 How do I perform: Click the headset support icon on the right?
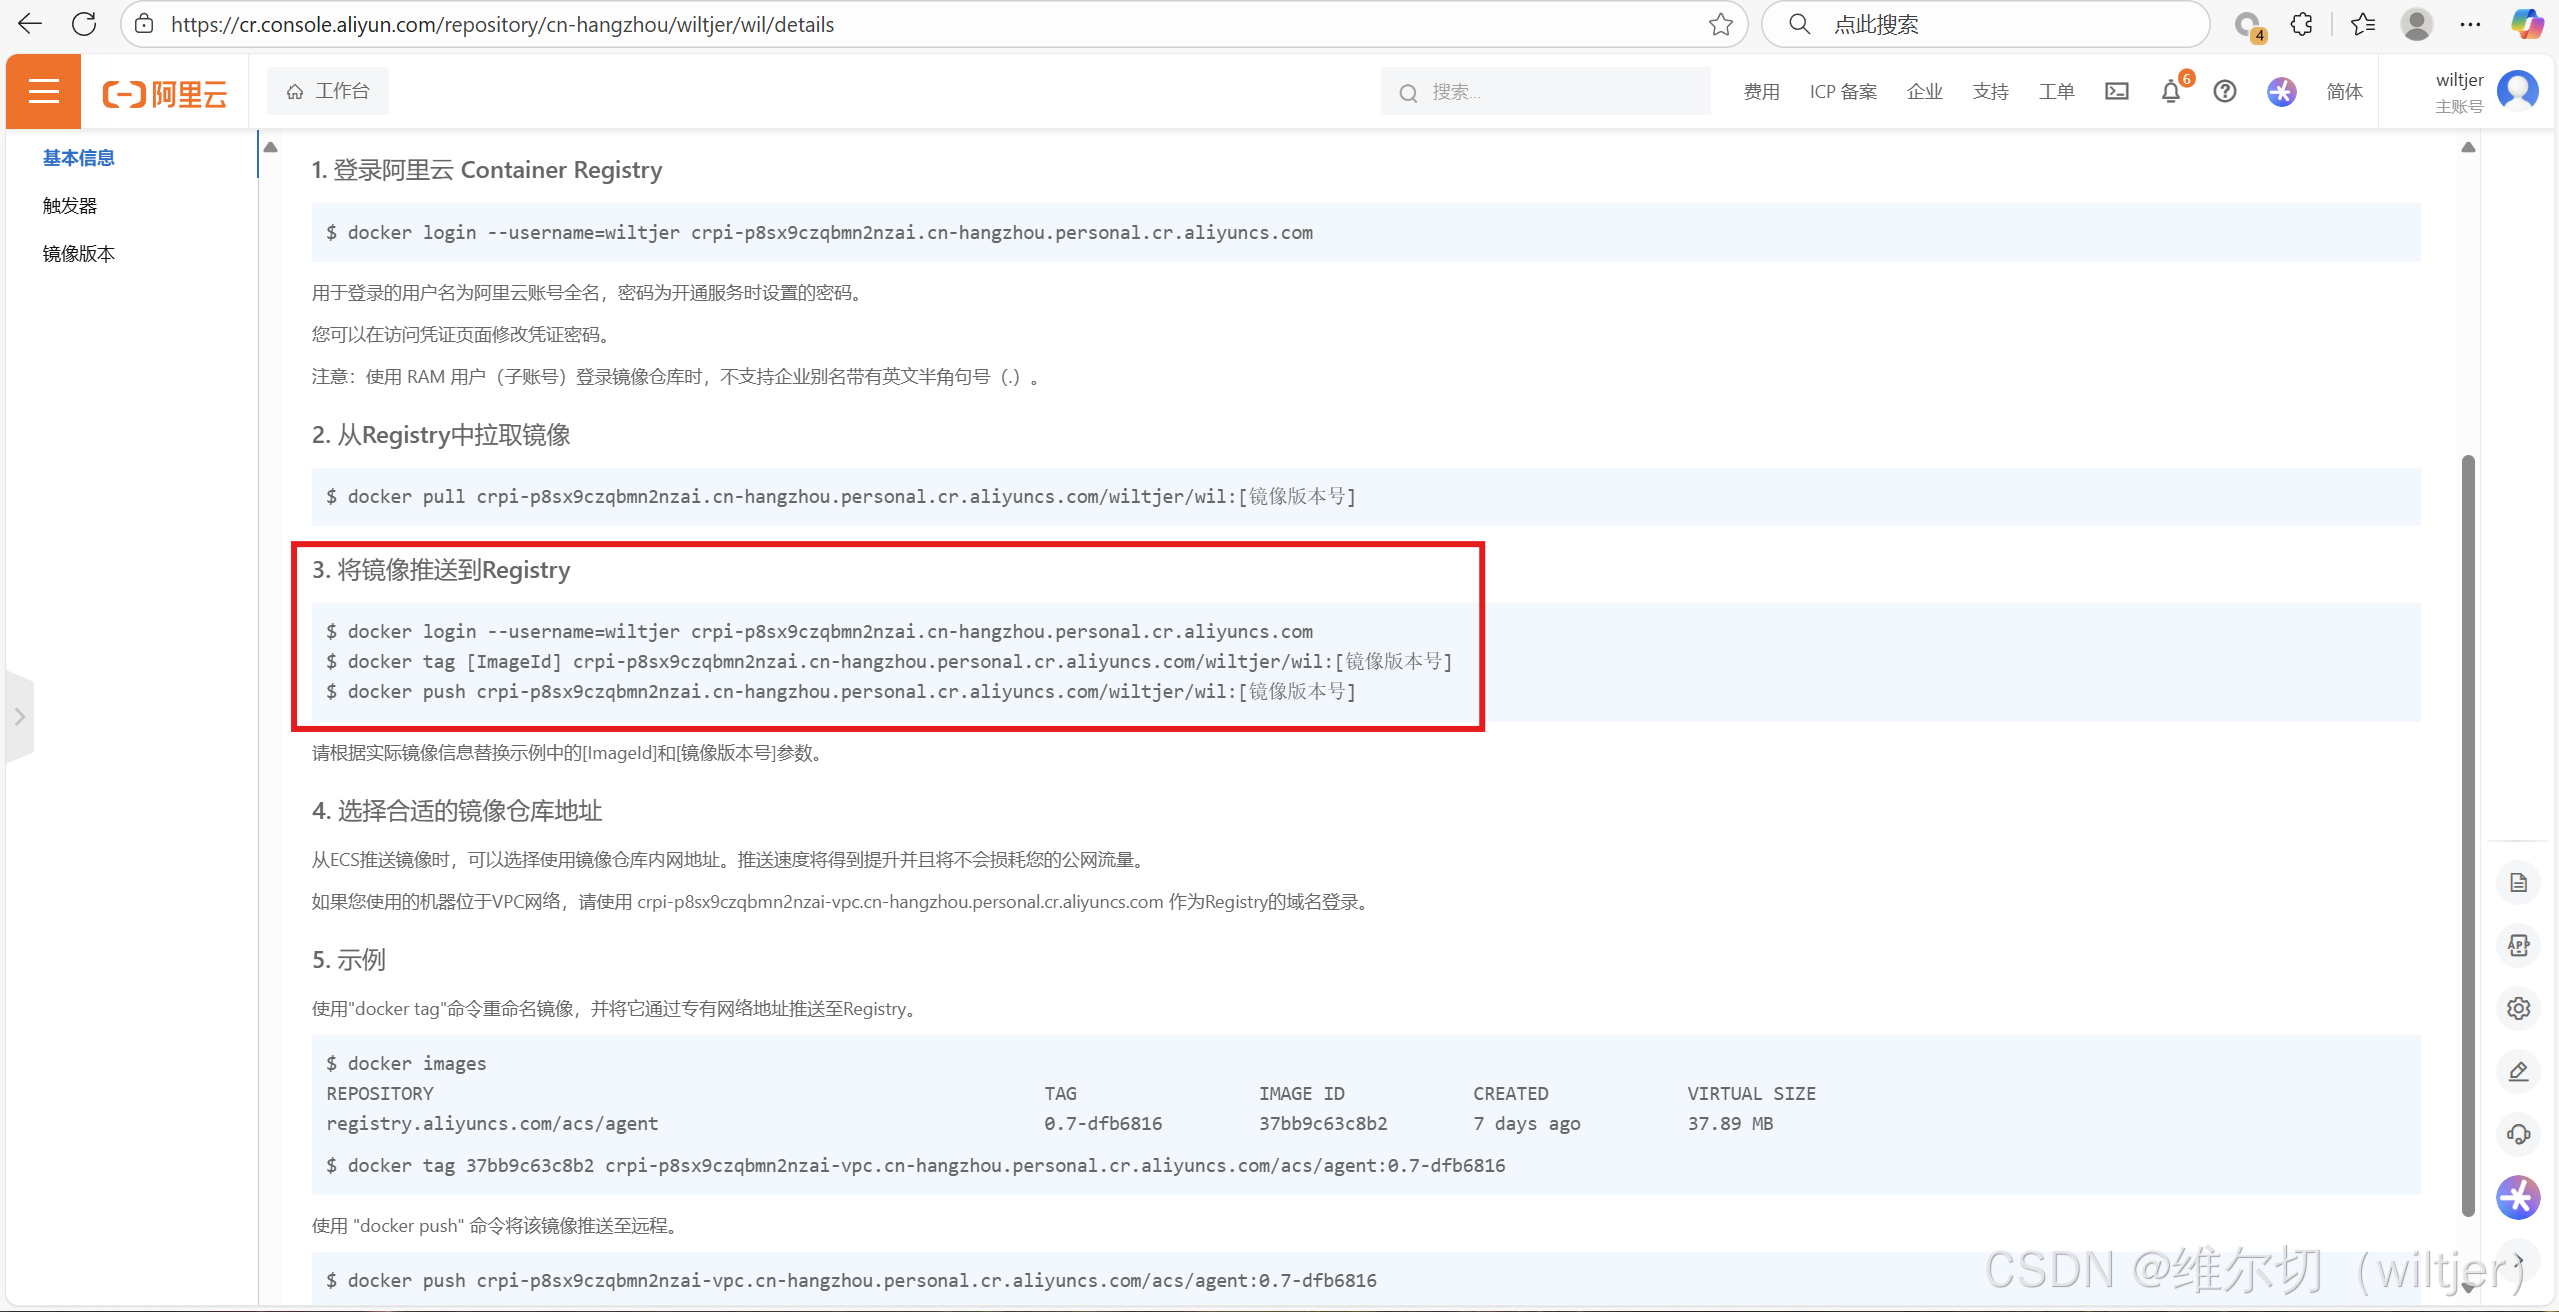[x=2518, y=1134]
